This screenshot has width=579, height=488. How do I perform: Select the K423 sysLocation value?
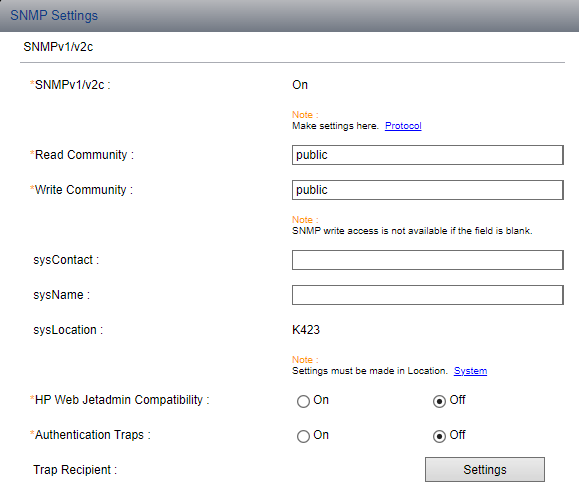pyautogui.click(x=306, y=330)
